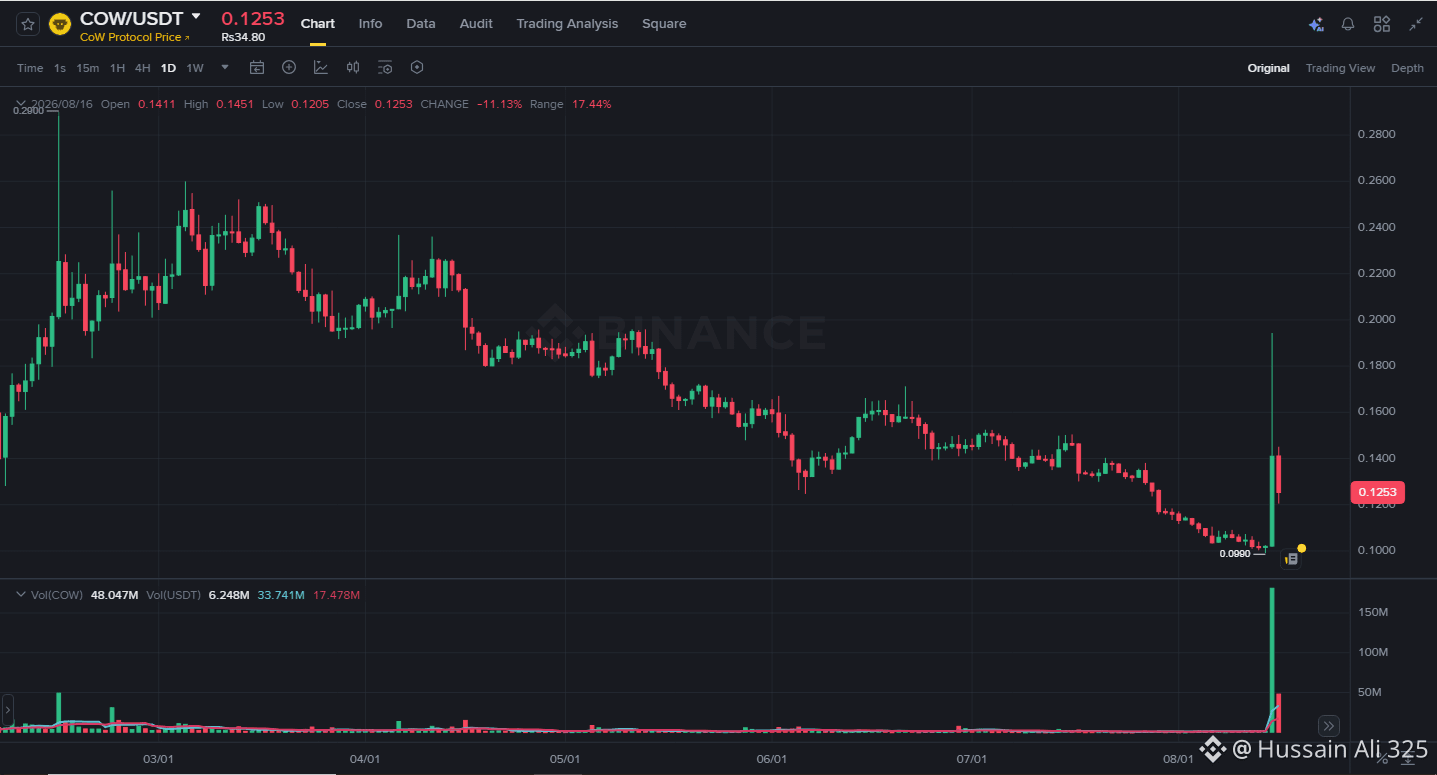Open the CoW Protocol Price link

pyautogui.click(x=134, y=37)
